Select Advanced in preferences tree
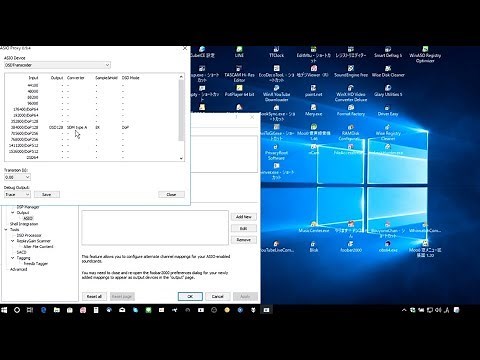This screenshot has width=480, height=360. tap(18, 269)
